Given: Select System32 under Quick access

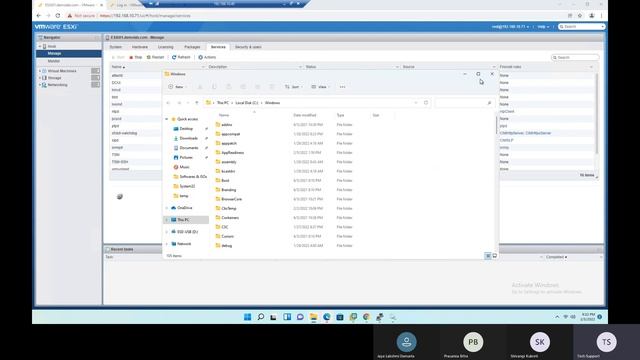Looking at the screenshot, I should coord(187,186).
